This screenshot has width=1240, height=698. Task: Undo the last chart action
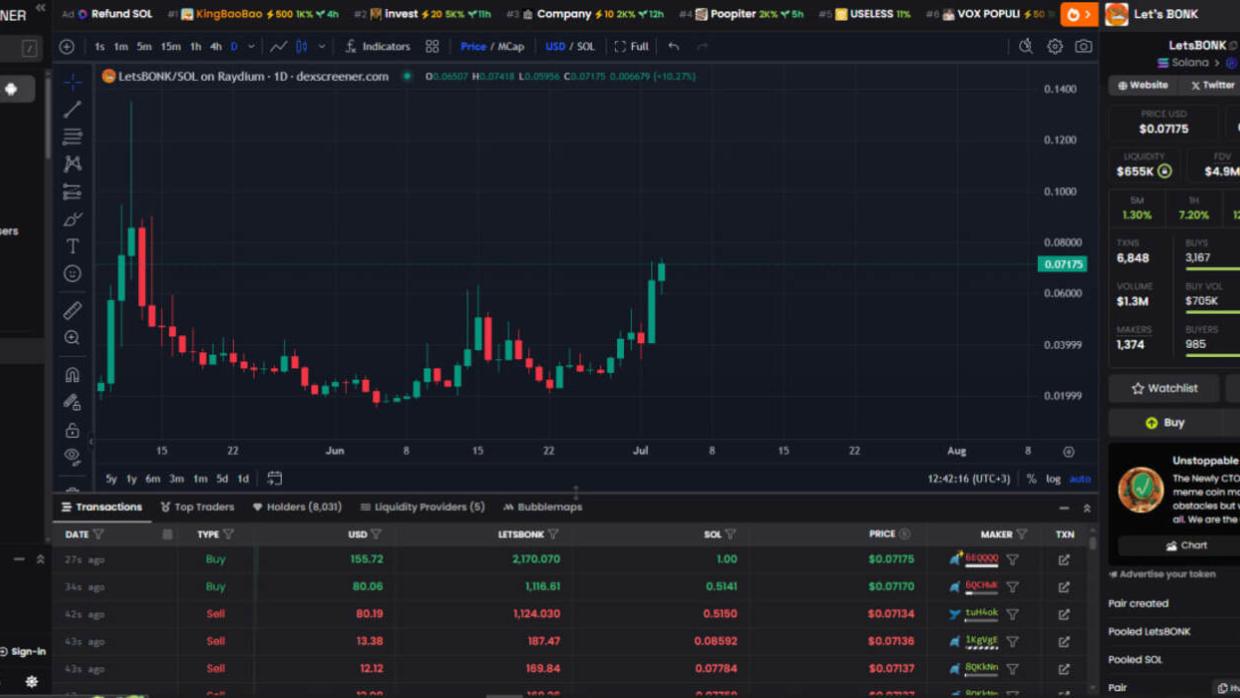tap(674, 47)
